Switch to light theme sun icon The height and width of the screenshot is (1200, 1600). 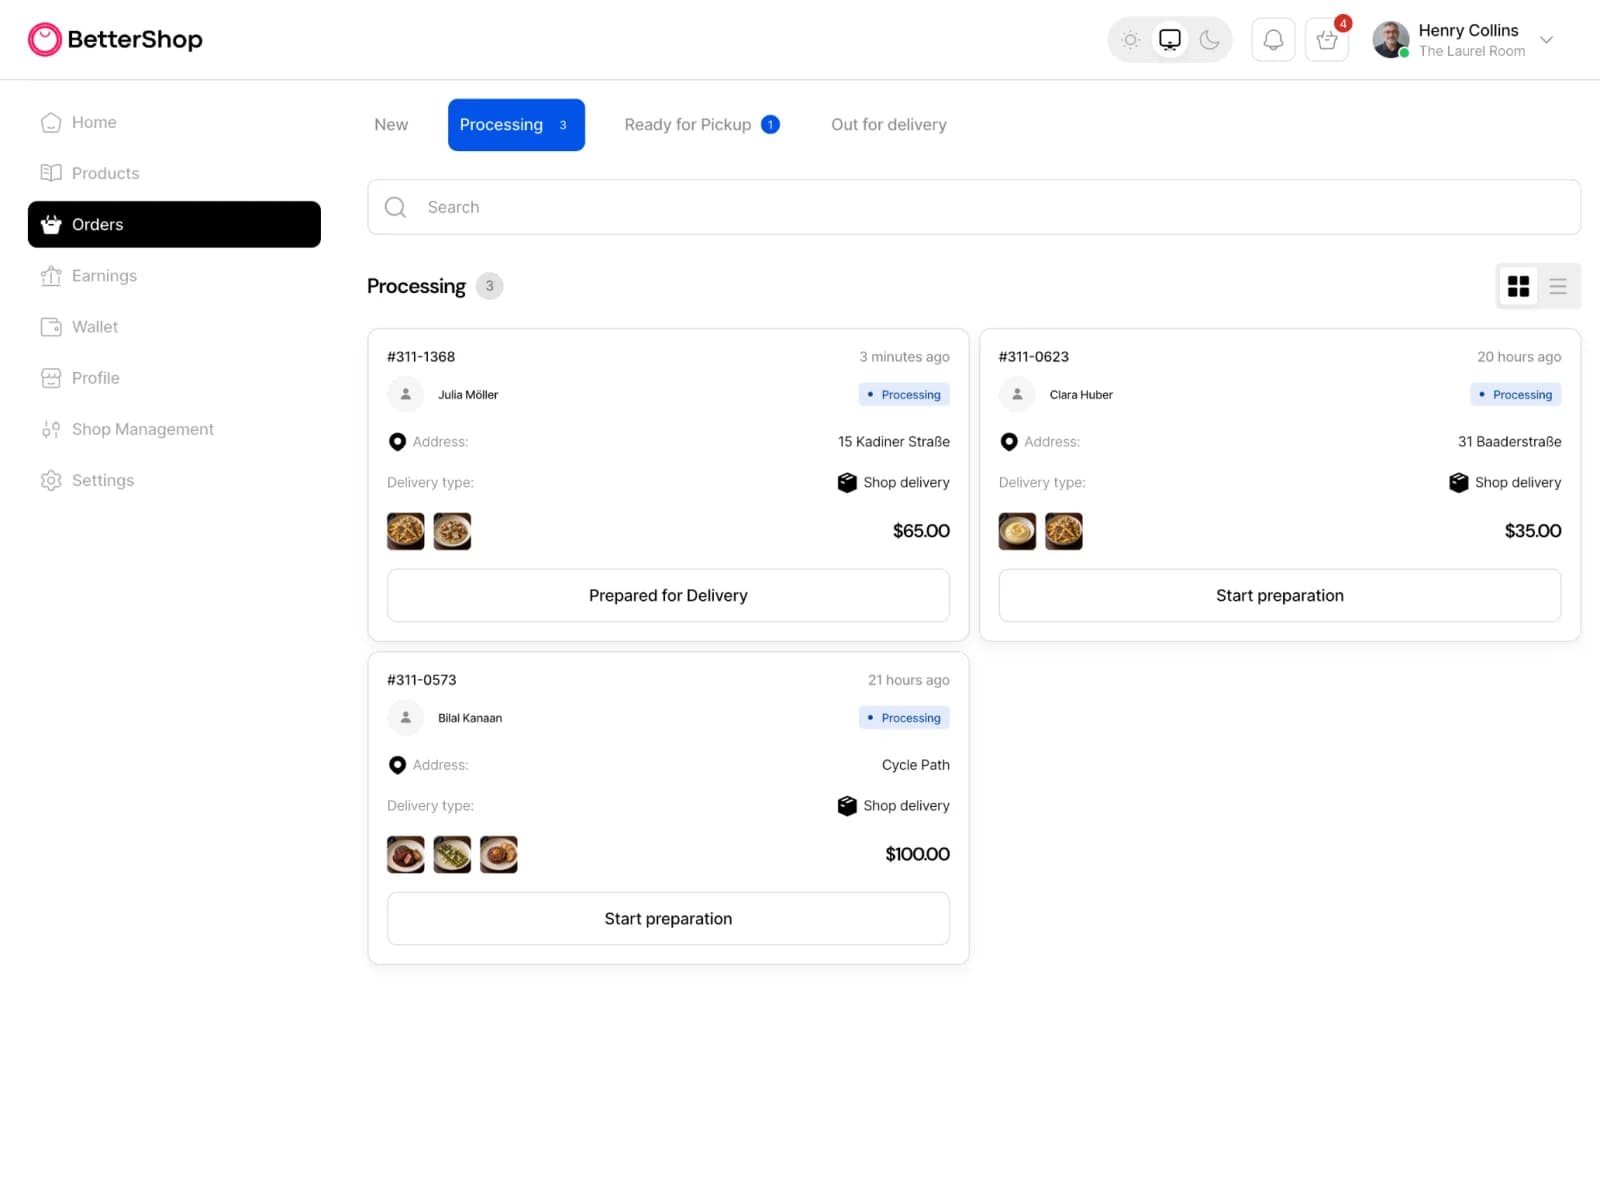(1131, 40)
